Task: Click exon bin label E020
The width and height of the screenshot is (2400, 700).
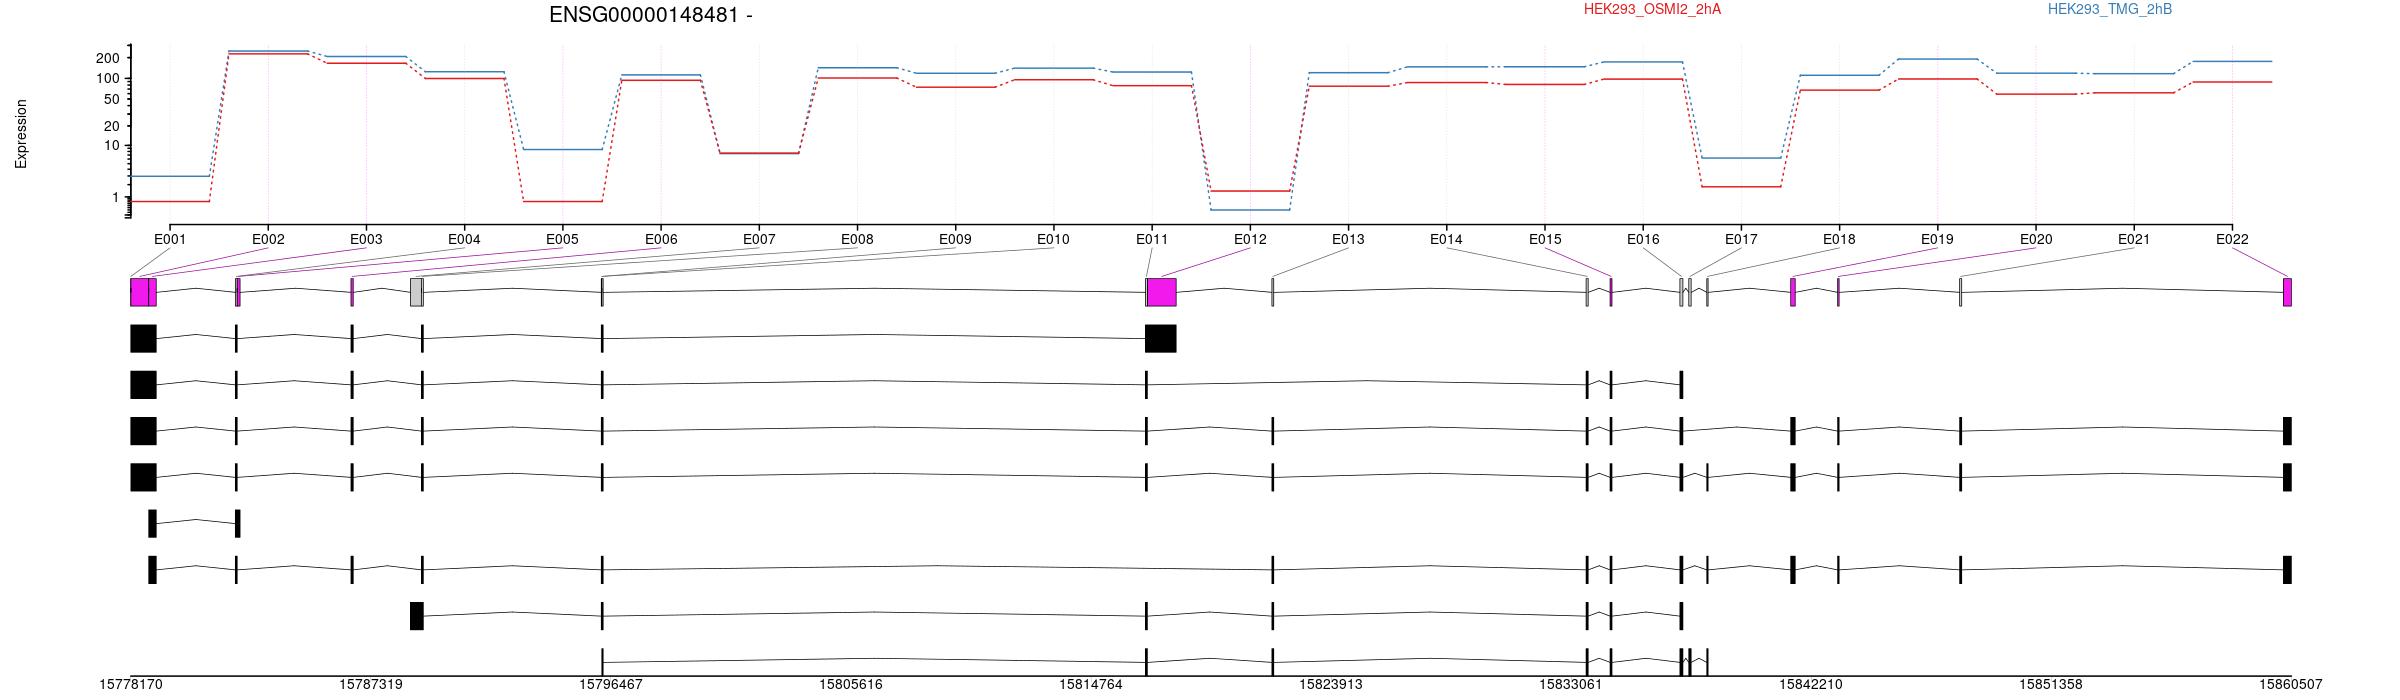Action: [x=2036, y=239]
